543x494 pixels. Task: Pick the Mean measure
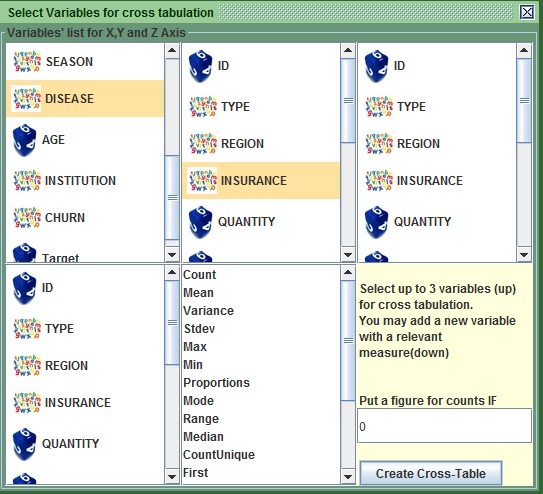click(x=198, y=293)
